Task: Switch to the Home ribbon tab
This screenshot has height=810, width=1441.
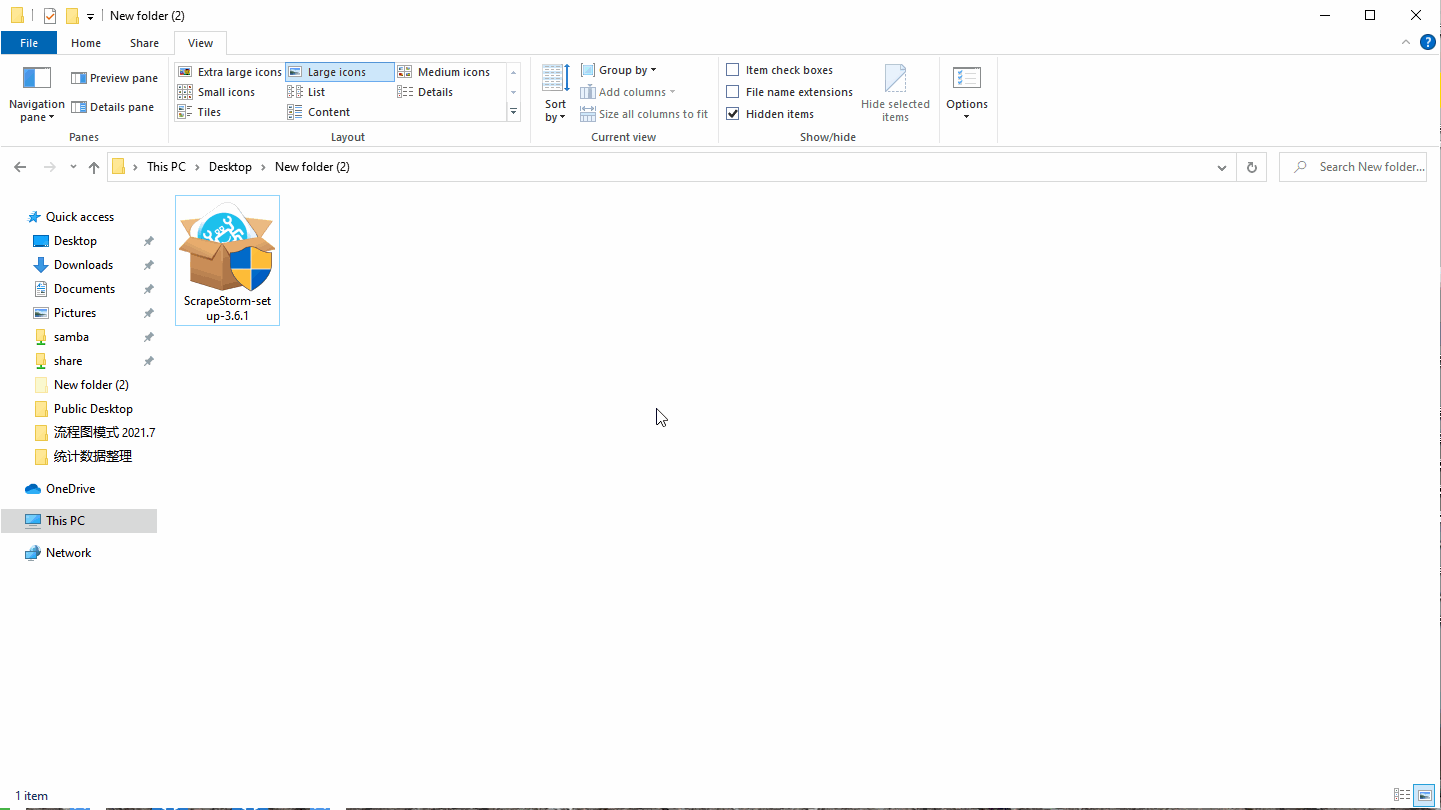Action: (86, 43)
